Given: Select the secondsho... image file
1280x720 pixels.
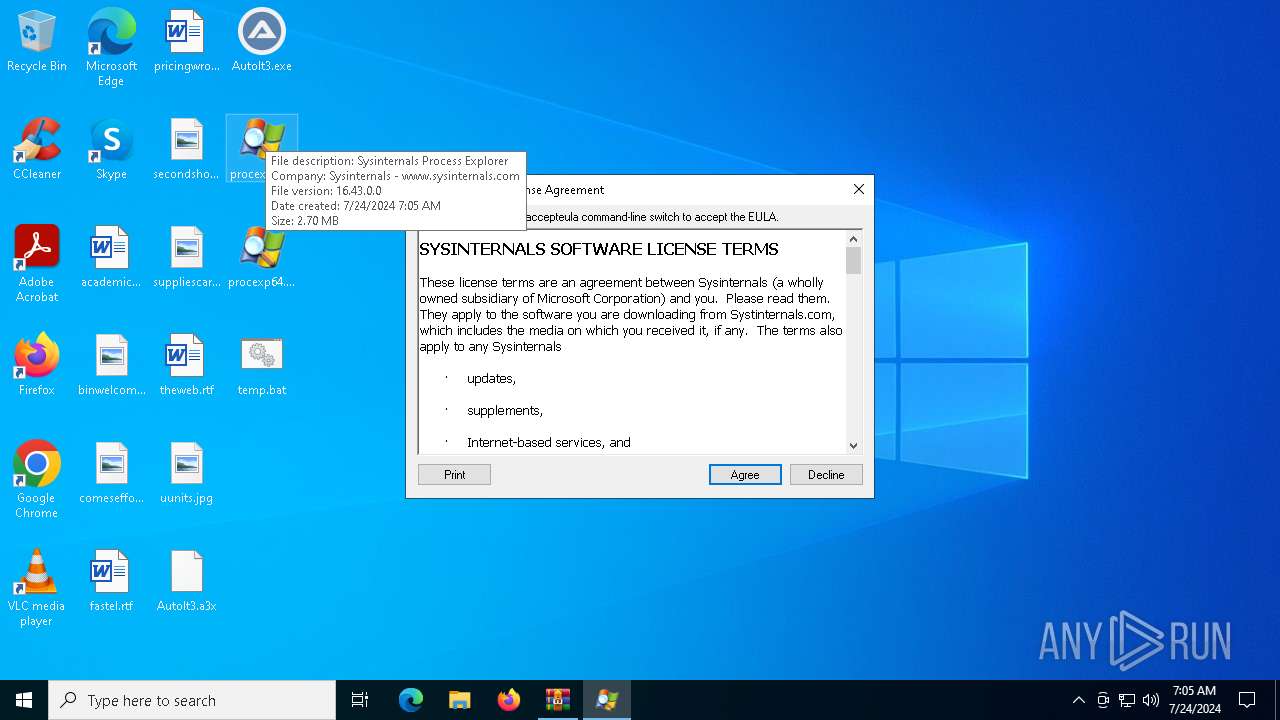Looking at the screenshot, I should [186, 149].
